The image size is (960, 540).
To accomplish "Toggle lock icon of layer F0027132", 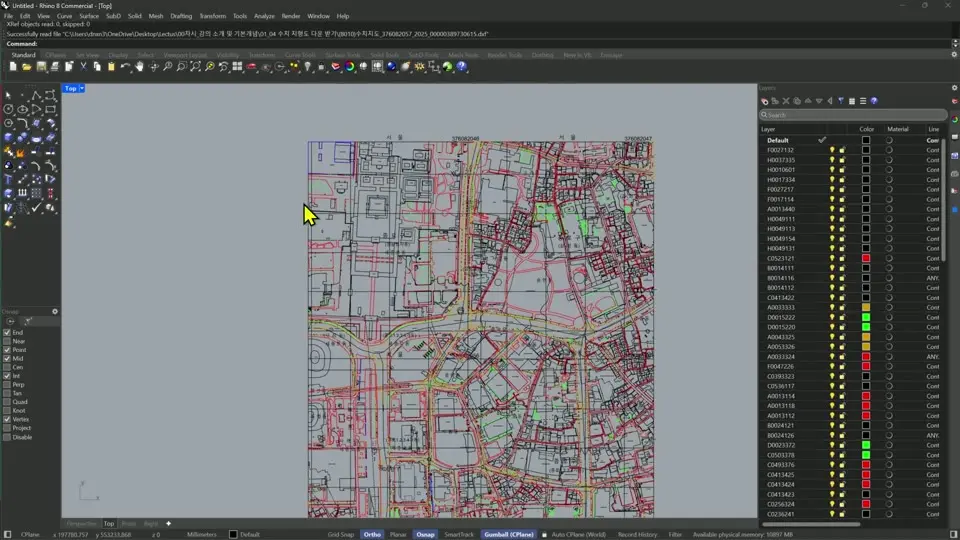I will tap(842, 150).
